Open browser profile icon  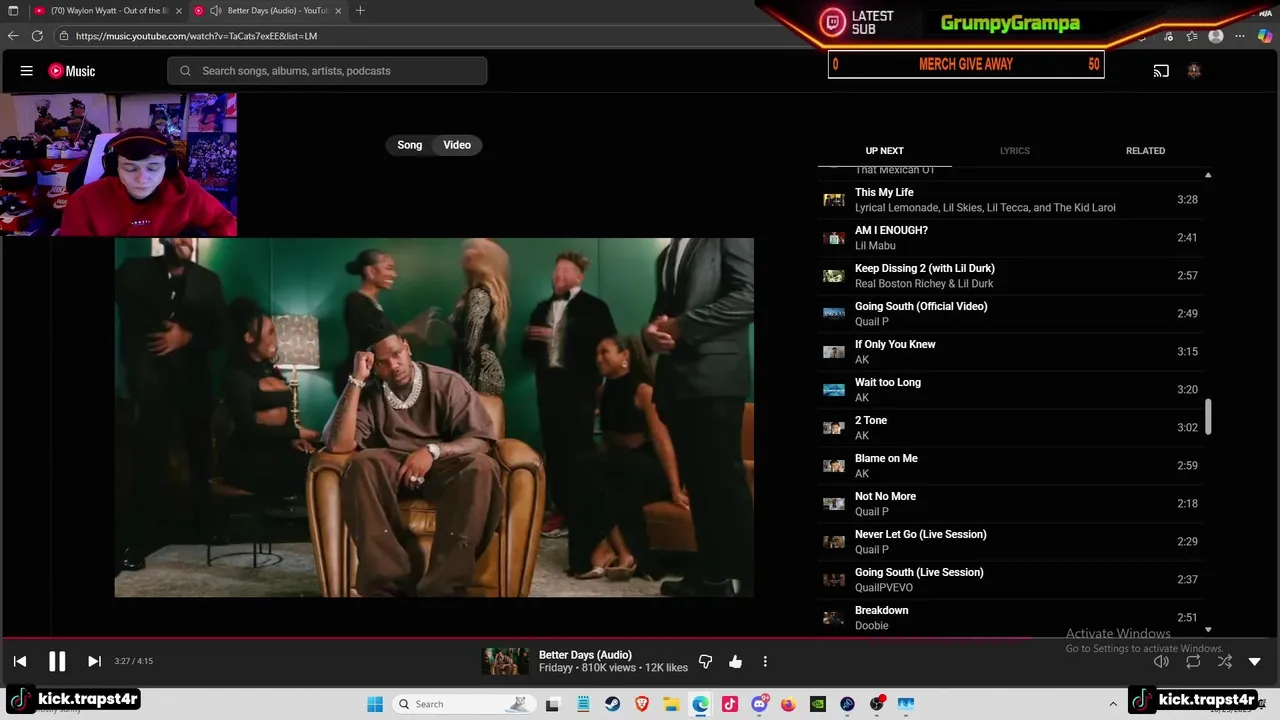click(1216, 36)
